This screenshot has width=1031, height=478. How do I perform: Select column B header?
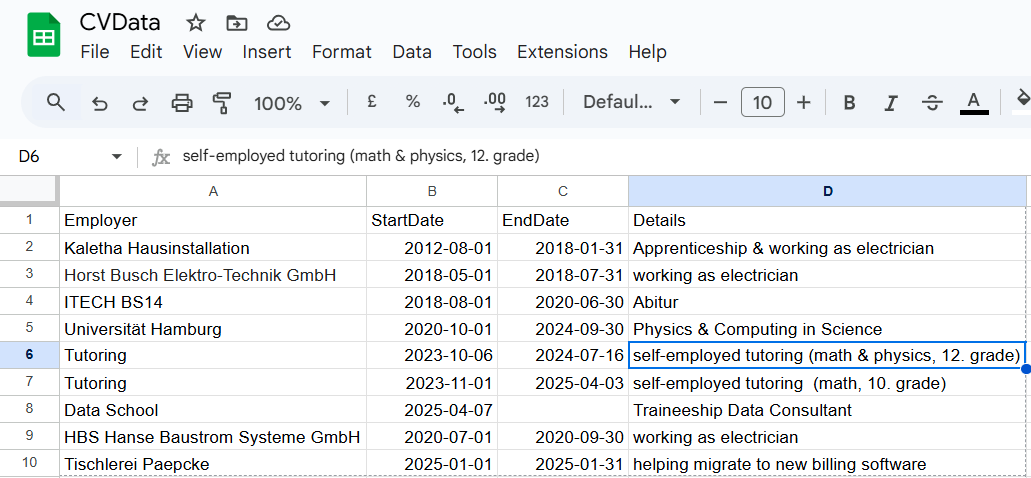click(432, 191)
